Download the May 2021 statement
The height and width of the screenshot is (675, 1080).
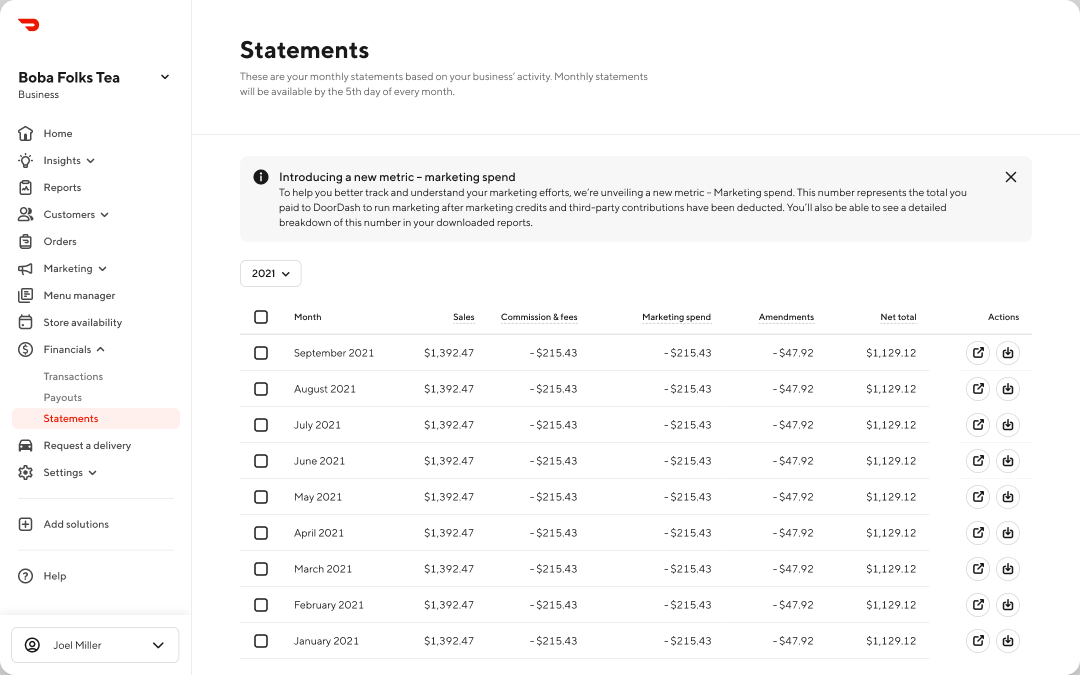pyautogui.click(x=1008, y=497)
